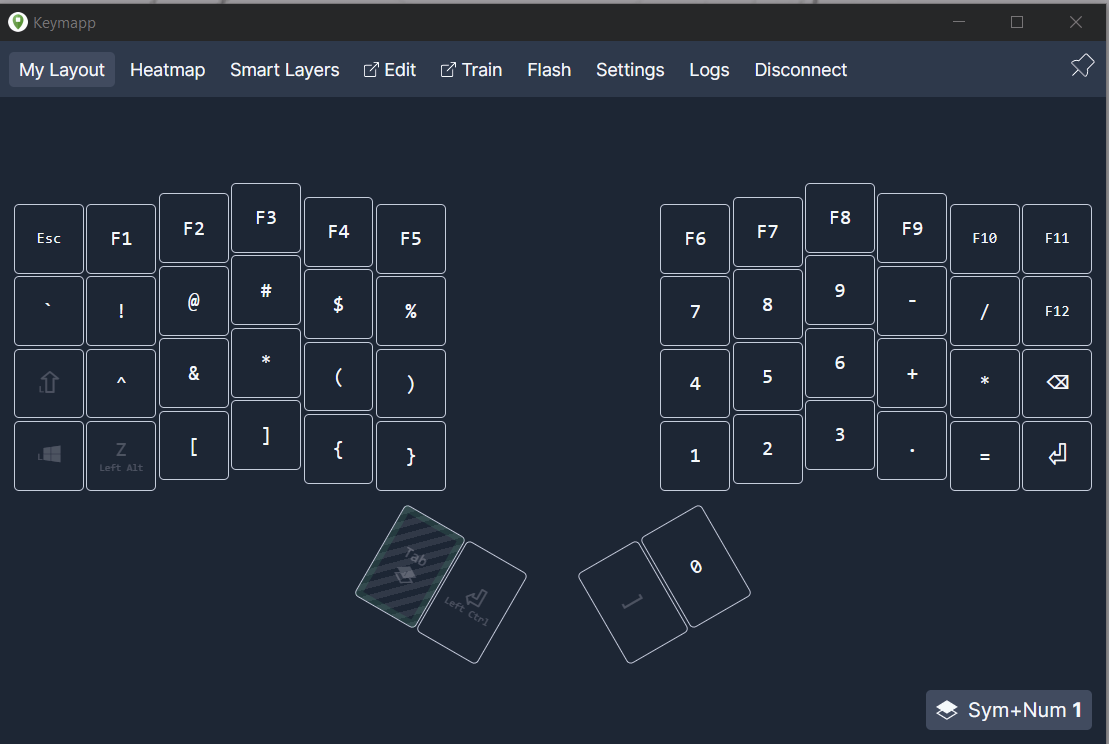The height and width of the screenshot is (744, 1109).
Task: Select the close curly brace key
Action: click(411, 455)
